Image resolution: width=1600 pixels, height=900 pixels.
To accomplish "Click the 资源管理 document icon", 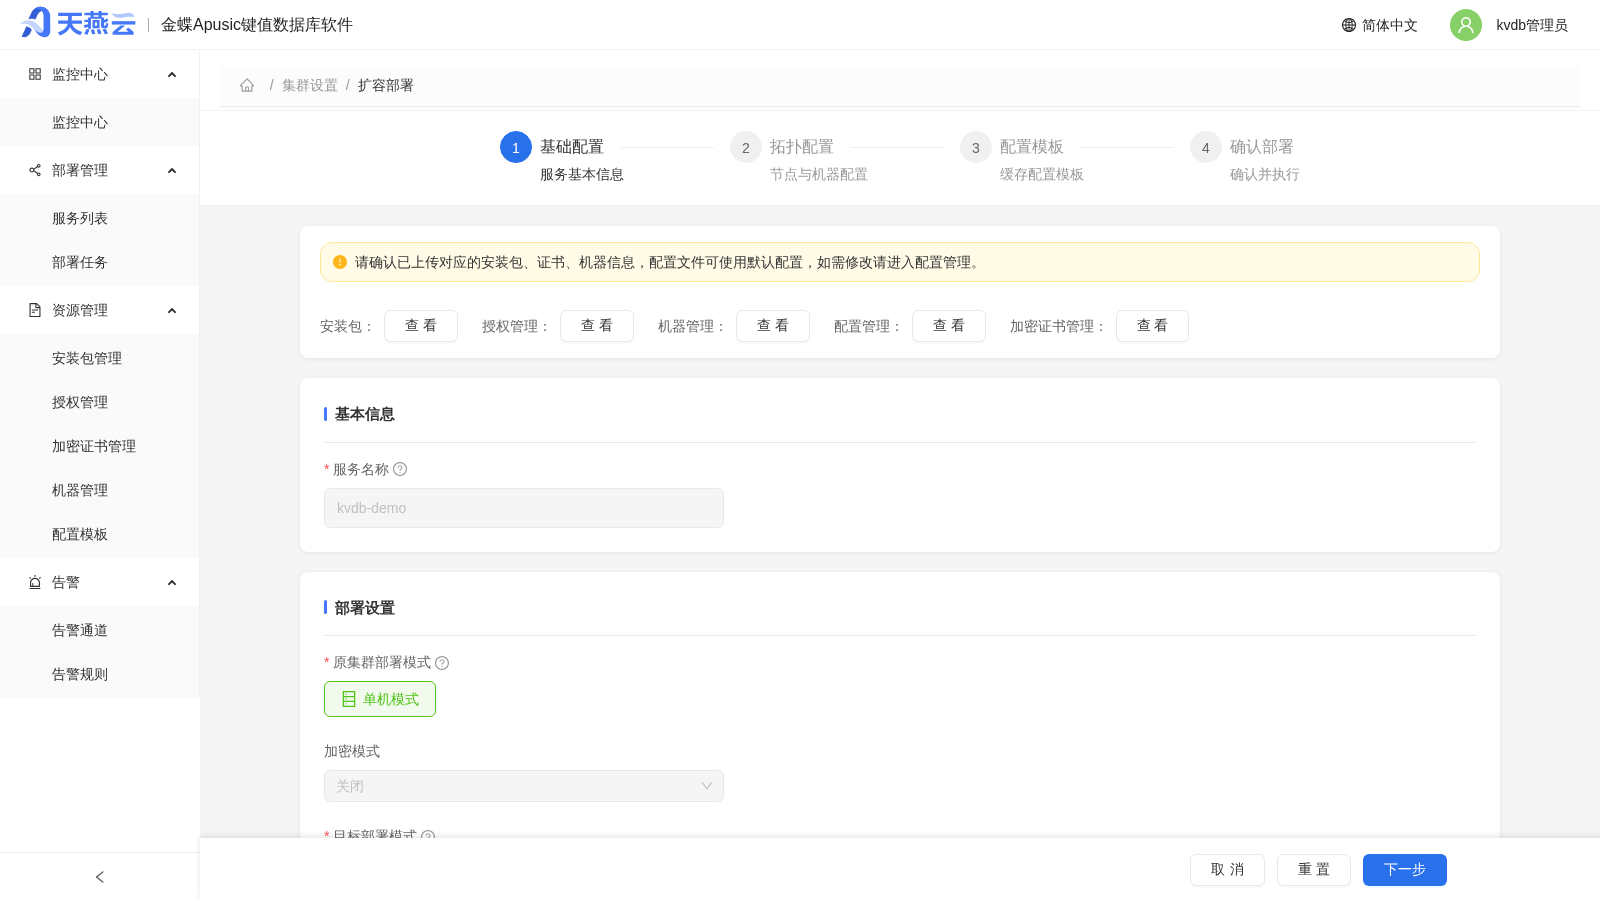I will (35, 310).
